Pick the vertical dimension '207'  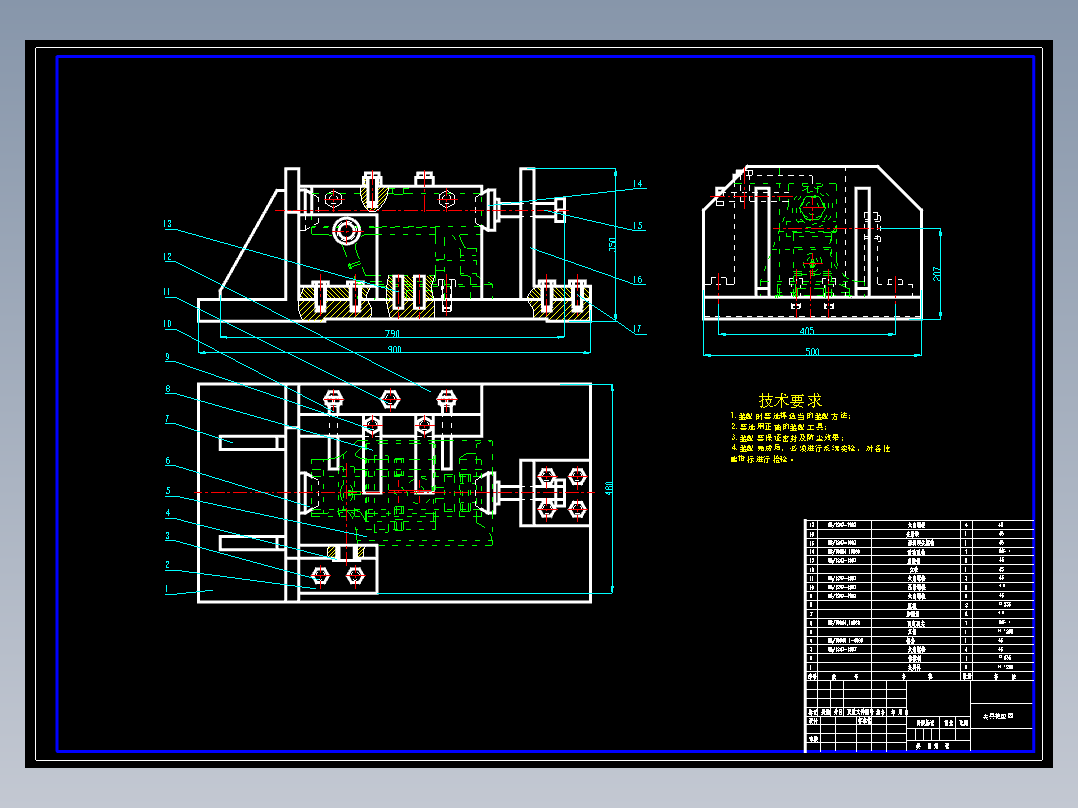pos(936,274)
